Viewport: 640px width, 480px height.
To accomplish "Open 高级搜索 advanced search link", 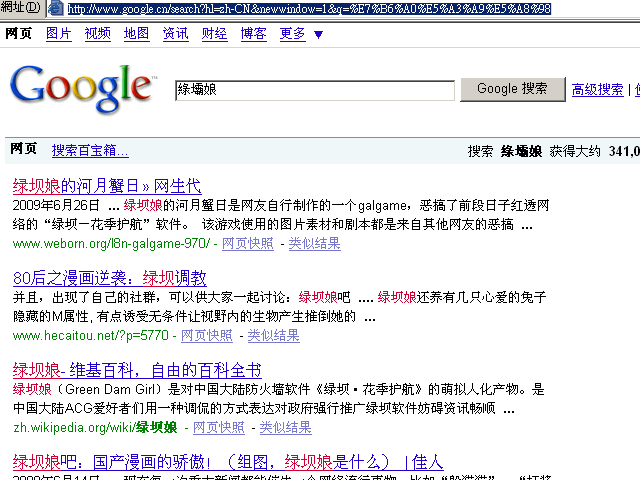I will tap(598, 89).
